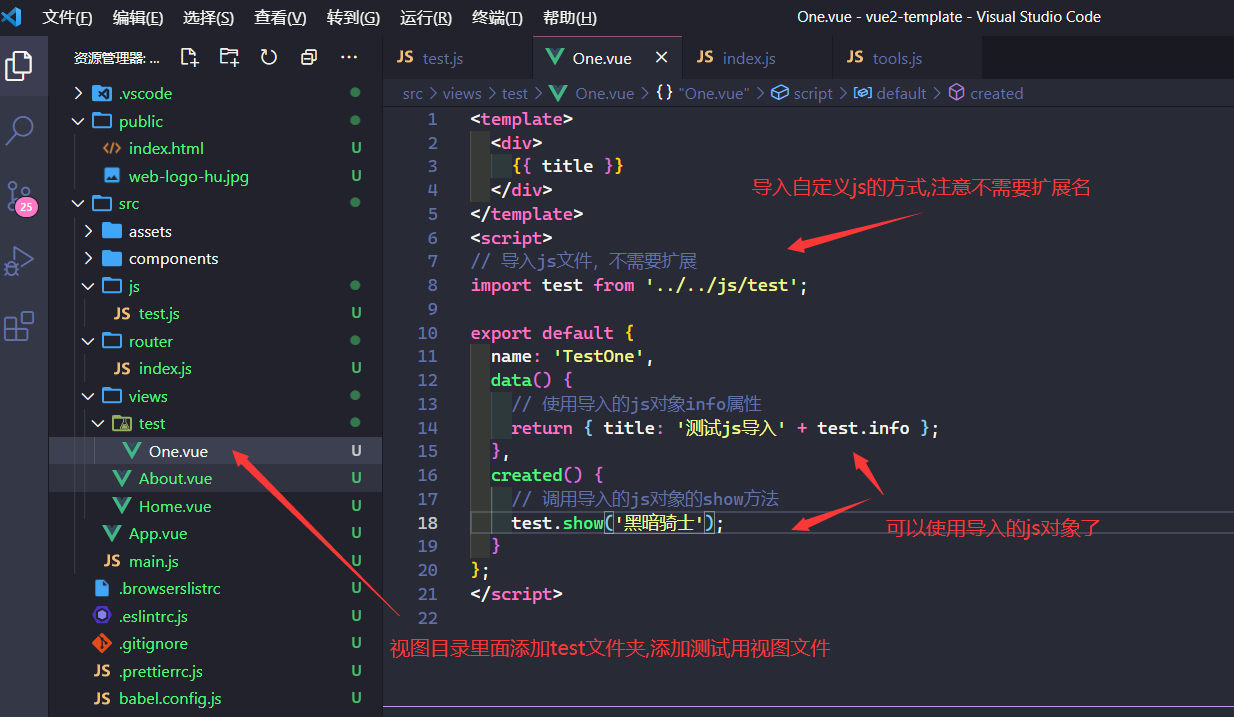This screenshot has height=717, width=1234.
Task: Collapse the views folder
Action: [148, 396]
